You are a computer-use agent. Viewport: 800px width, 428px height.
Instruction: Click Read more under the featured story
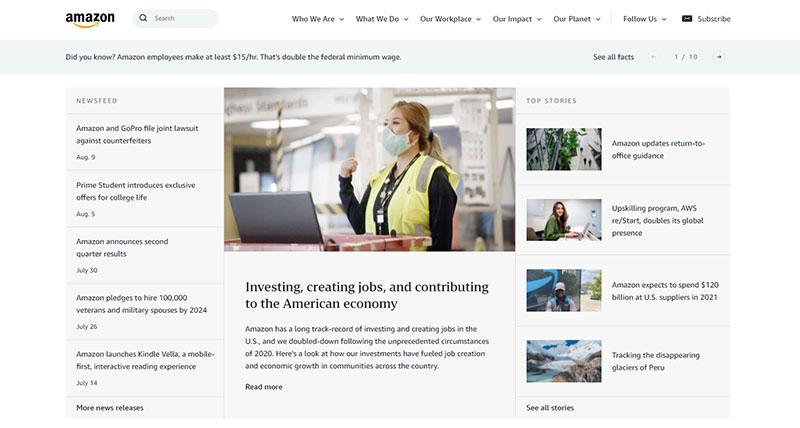264,387
